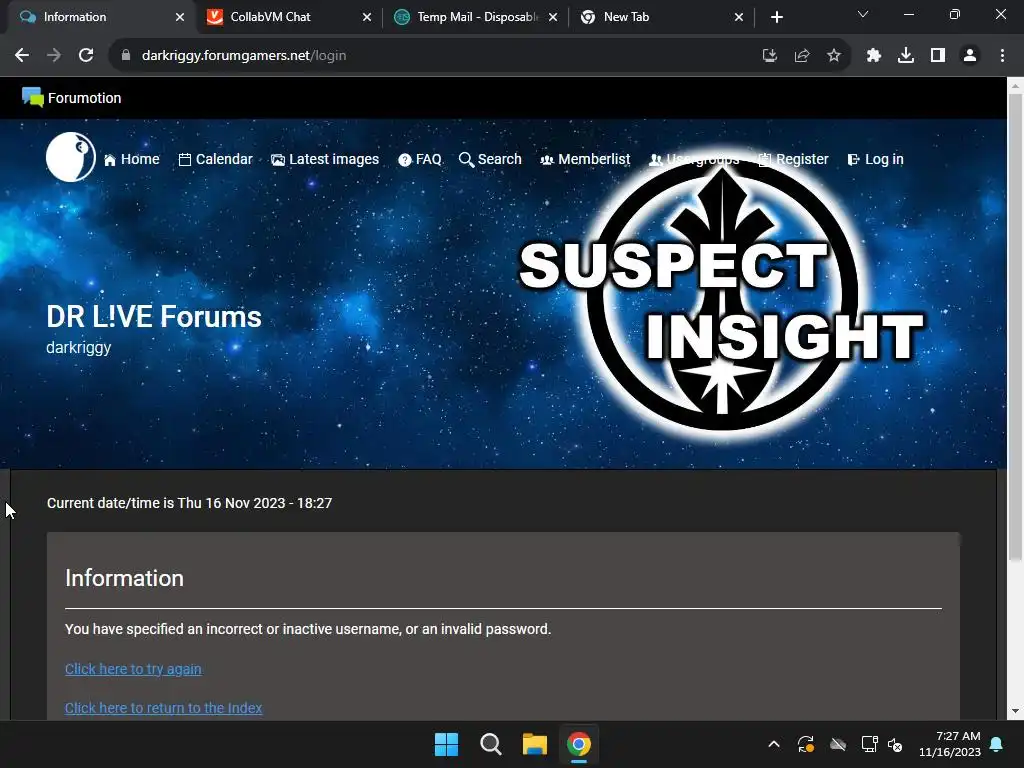Viewport: 1024px width, 768px height.
Task: Open the taskbar clock and date
Action: [x=950, y=744]
